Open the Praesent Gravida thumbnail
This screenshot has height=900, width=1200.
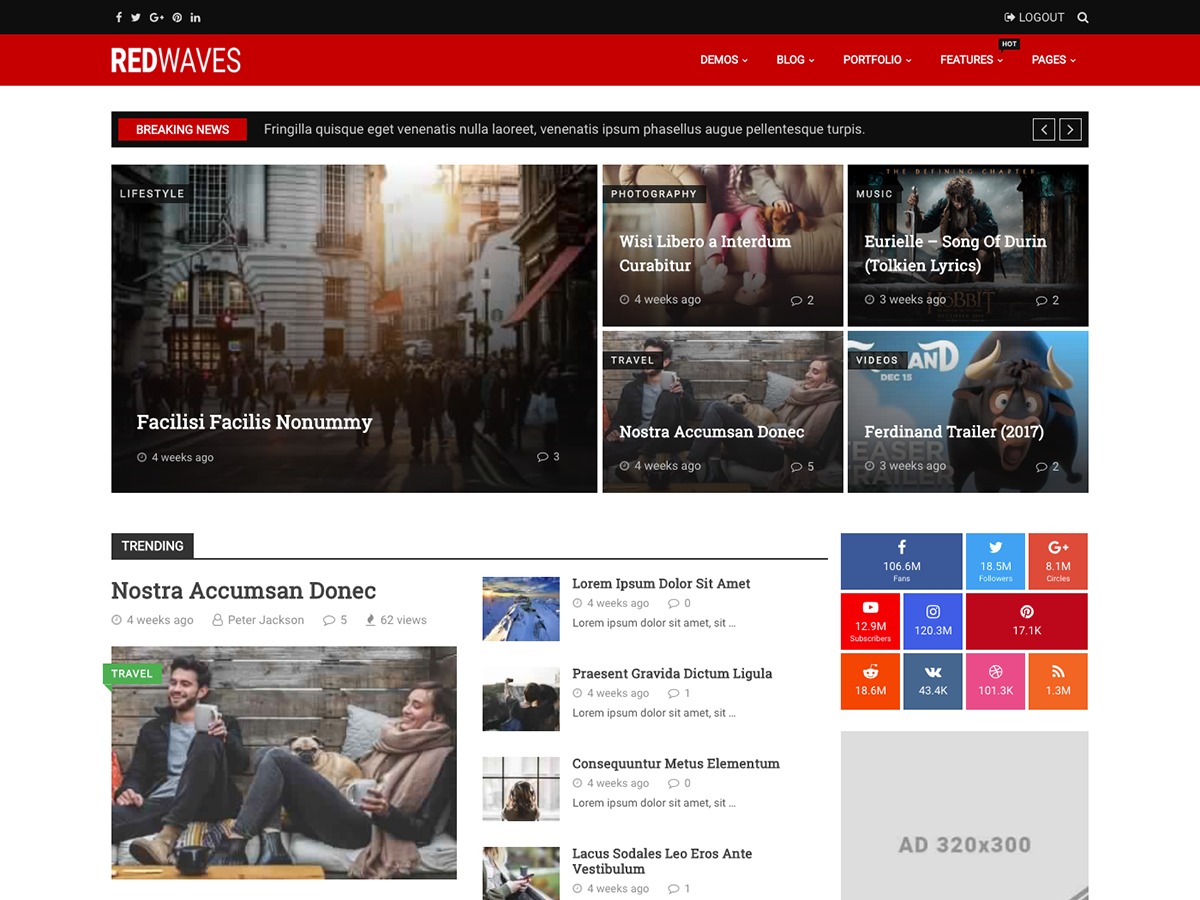point(521,699)
